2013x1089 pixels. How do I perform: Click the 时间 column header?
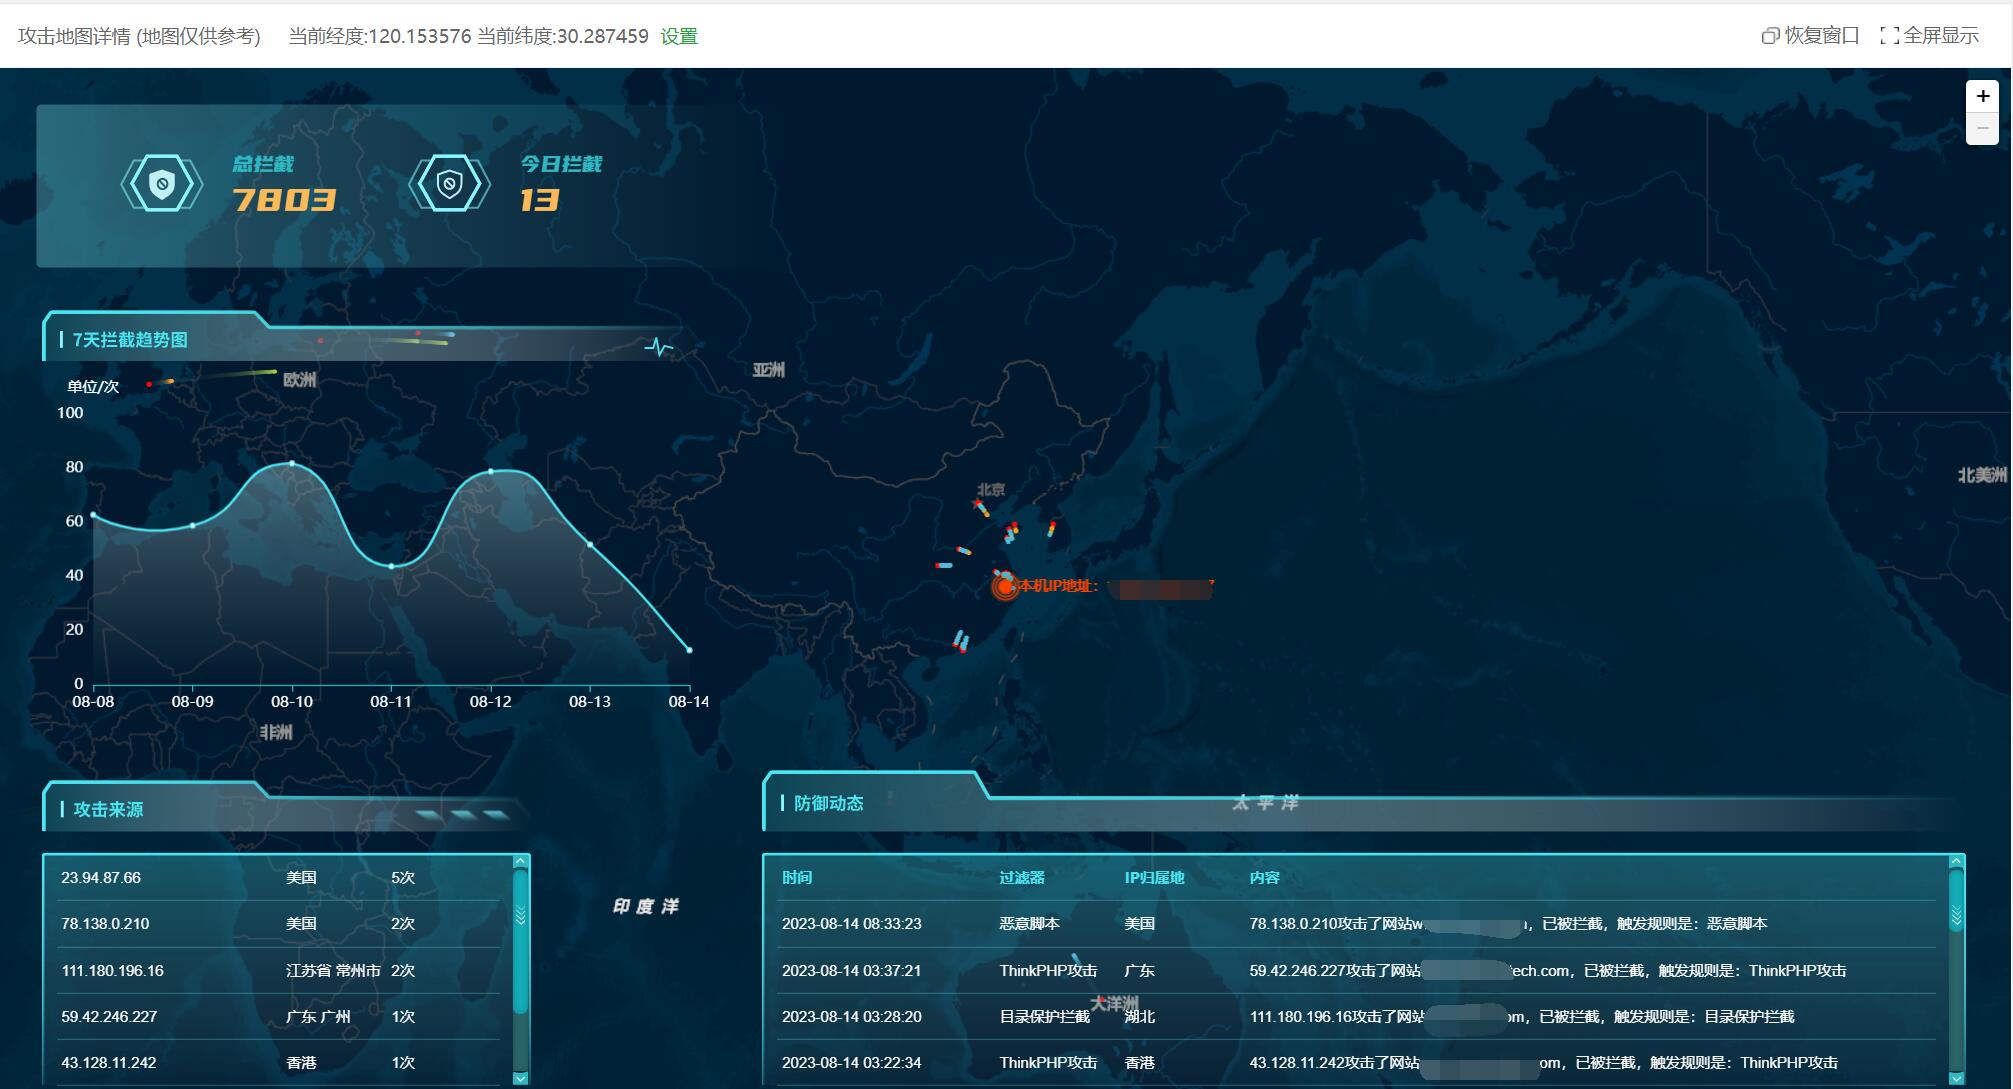(797, 878)
